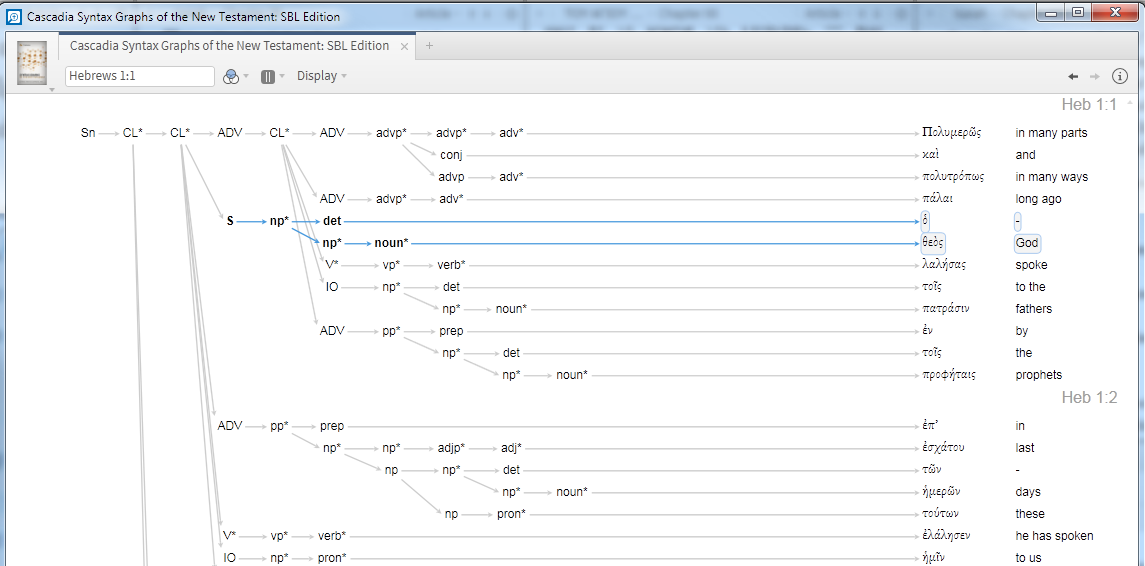The width and height of the screenshot is (1145, 566).
Task: Click the gloss 'in many parts'
Action: click(1051, 133)
